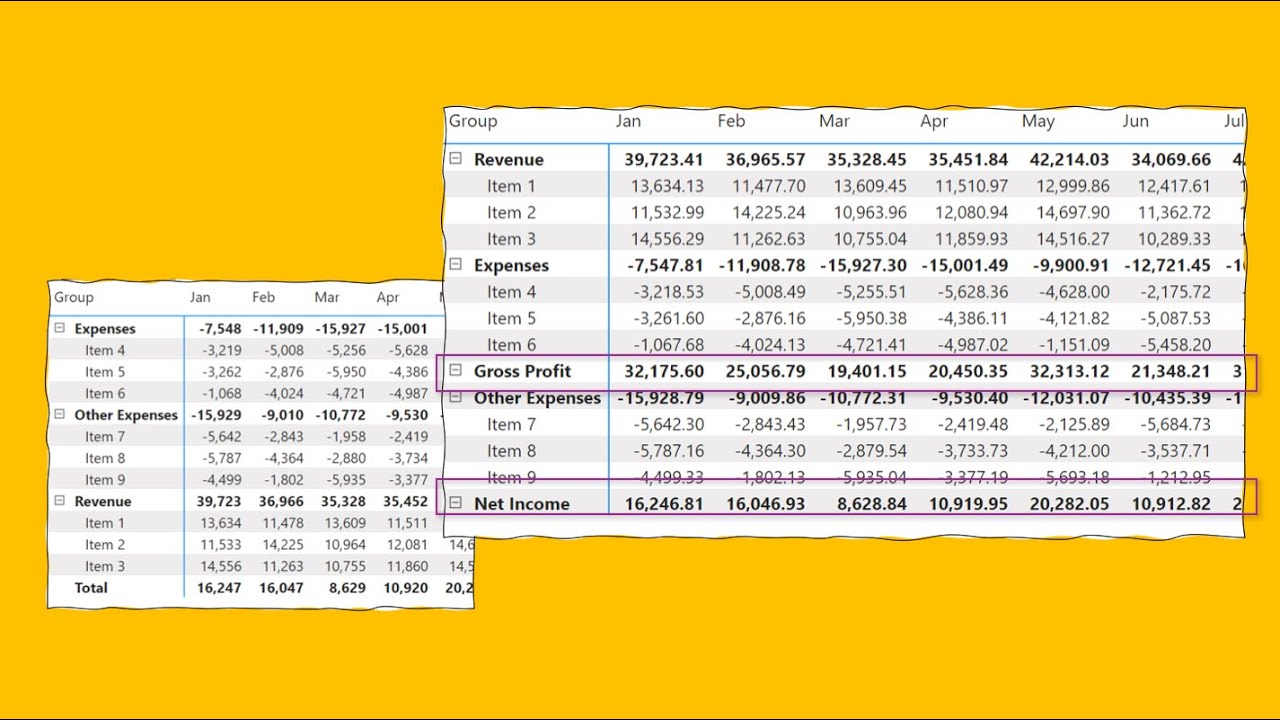Click the Revenue value 39,723 in the smaller table
This screenshot has width=1280, height=720.
219,502
